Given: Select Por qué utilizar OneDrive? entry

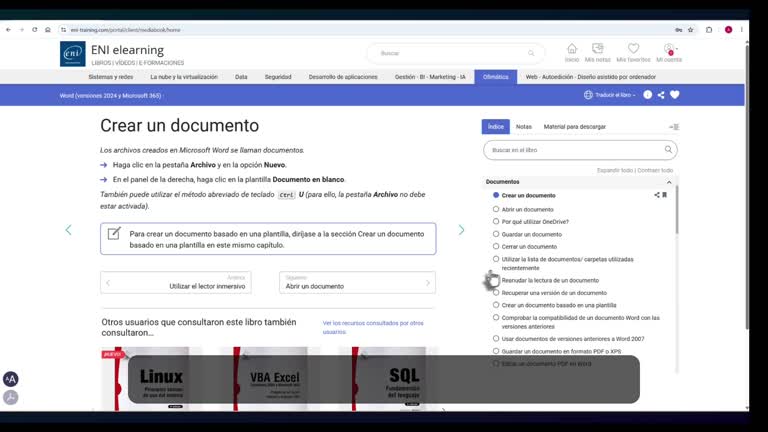Looking at the screenshot, I should [535, 222].
